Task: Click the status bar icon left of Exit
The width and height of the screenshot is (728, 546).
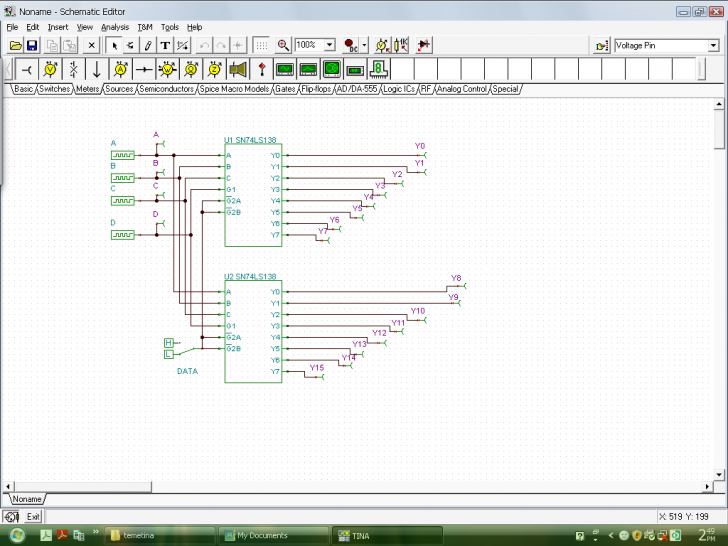Action: pyautogui.click(x=11, y=516)
